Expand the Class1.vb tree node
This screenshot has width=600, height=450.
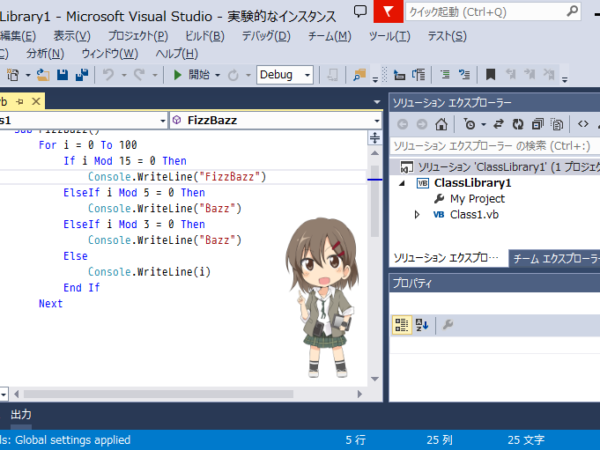coord(417,215)
